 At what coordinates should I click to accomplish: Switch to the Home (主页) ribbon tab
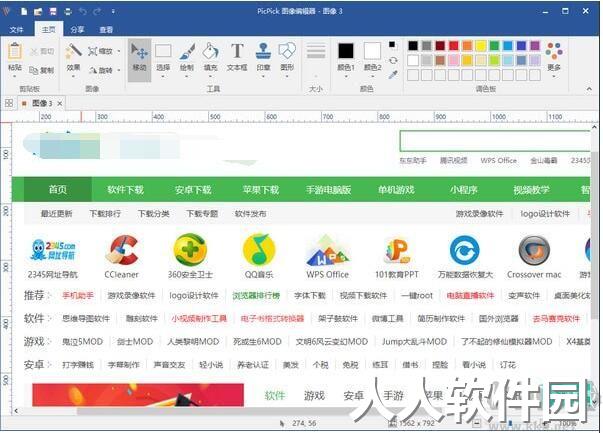(x=49, y=29)
